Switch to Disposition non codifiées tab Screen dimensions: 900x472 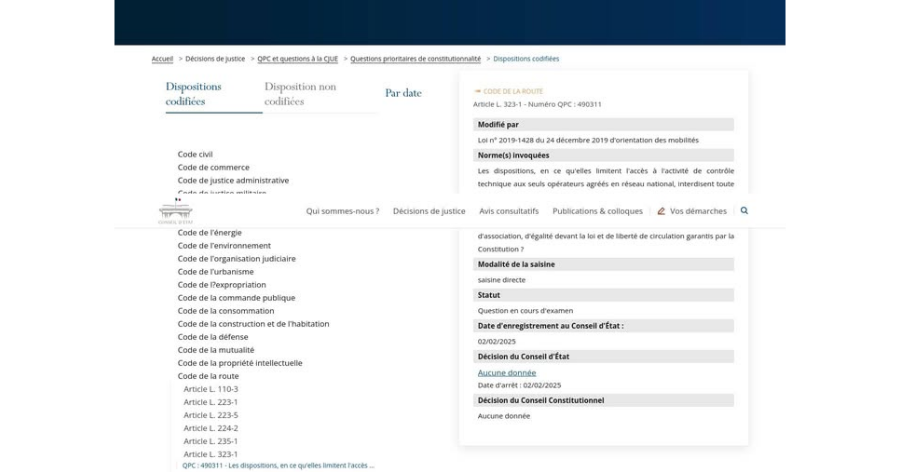(300, 94)
